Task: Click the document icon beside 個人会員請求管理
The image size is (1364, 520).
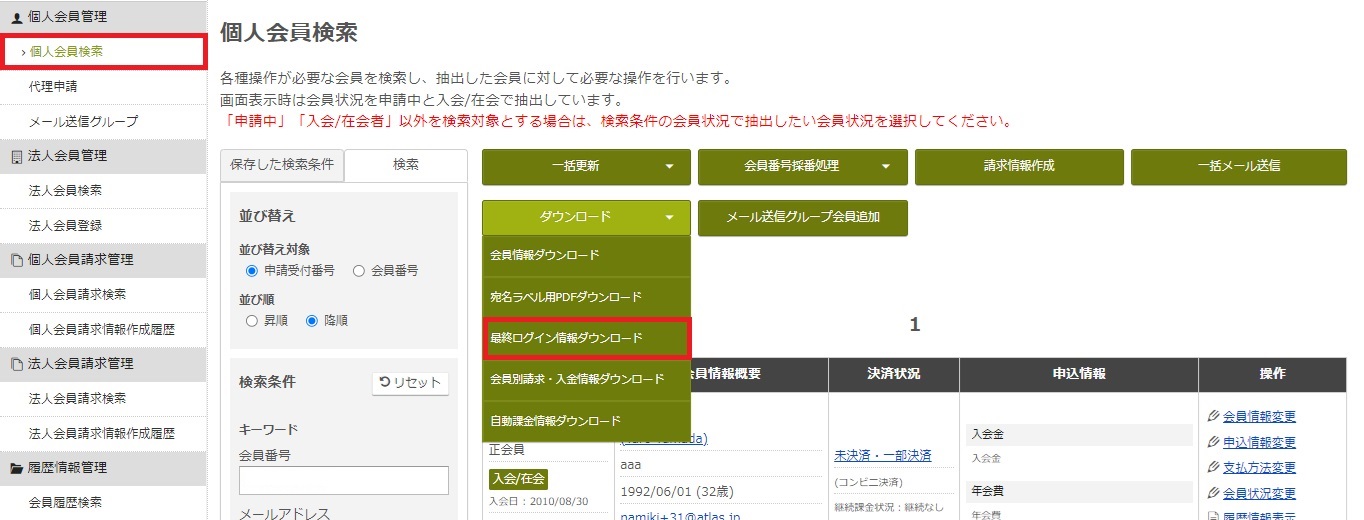Action: point(16,260)
